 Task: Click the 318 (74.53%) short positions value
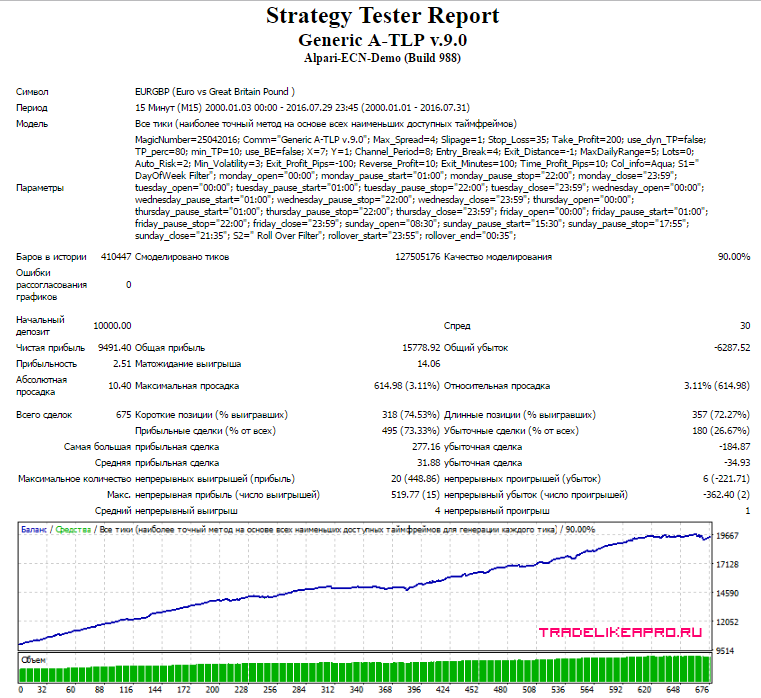coord(411,415)
